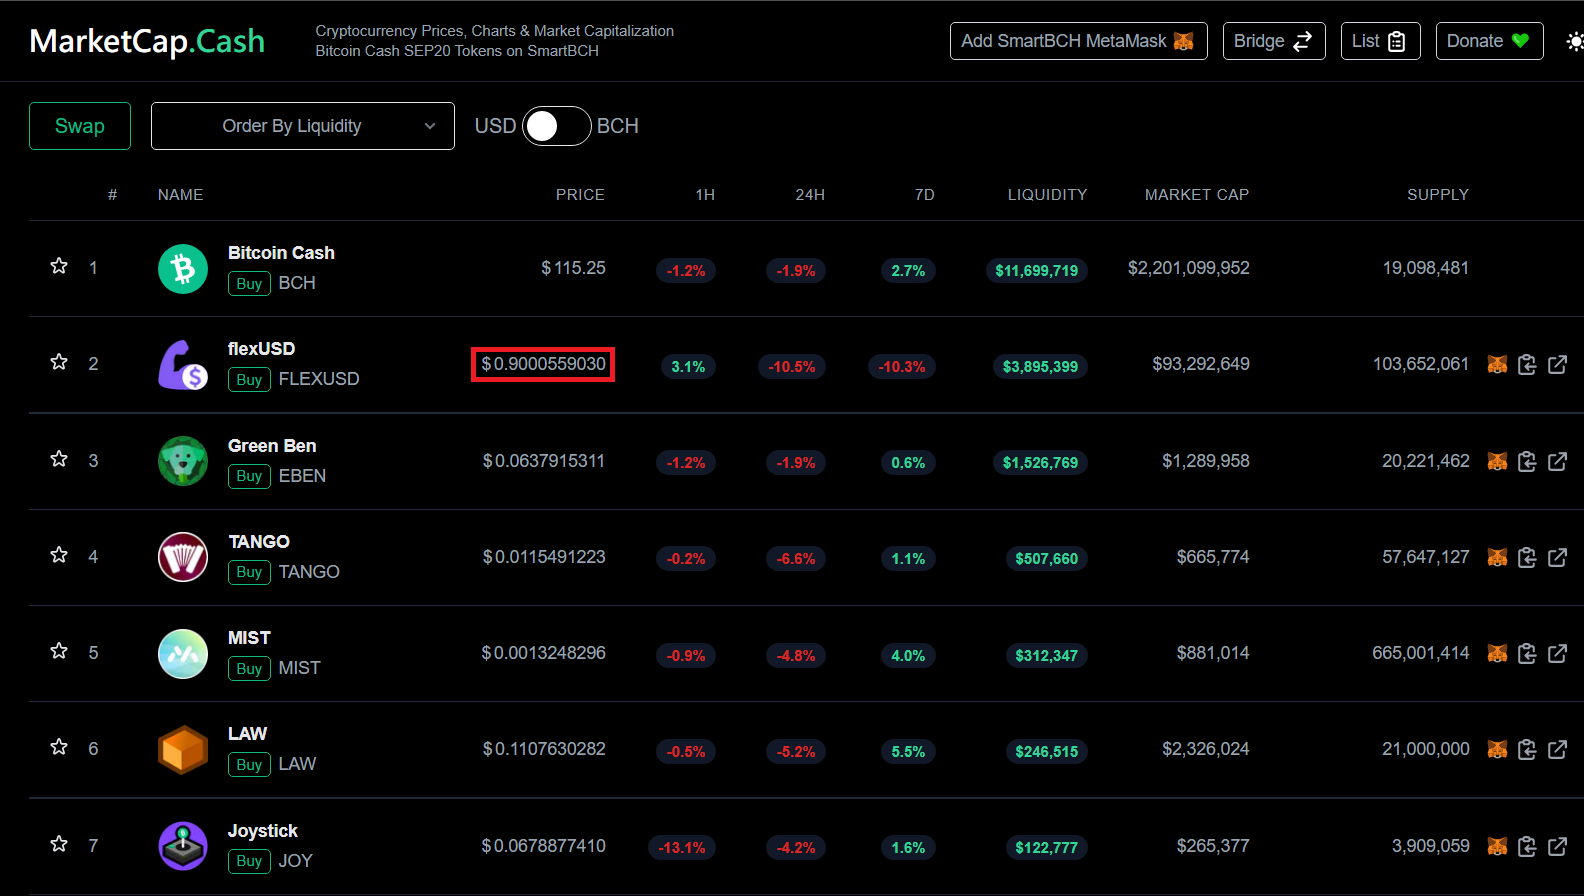Favorite the Joystick token row
Image resolution: width=1584 pixels, height=896 pixels.
click(x=59, y=844)
